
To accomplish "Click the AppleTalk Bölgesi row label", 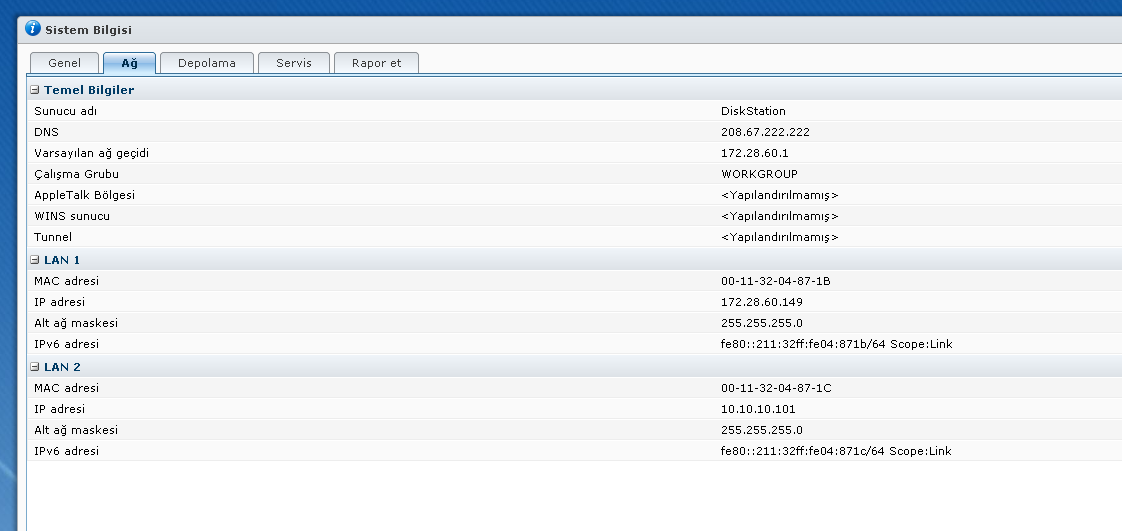I will [84, 195].
